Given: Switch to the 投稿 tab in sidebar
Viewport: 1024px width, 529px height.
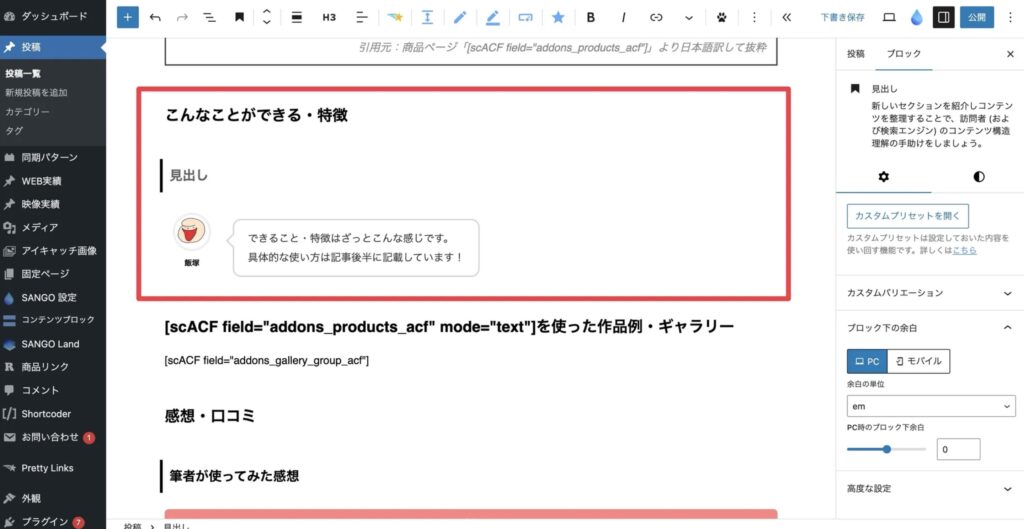Looking at the screenshot, I should [x=855, y=54].
